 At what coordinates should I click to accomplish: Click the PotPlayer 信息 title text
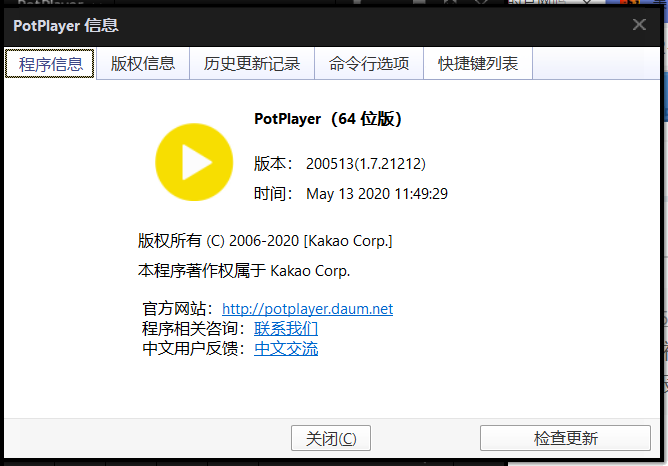point(66,26)
